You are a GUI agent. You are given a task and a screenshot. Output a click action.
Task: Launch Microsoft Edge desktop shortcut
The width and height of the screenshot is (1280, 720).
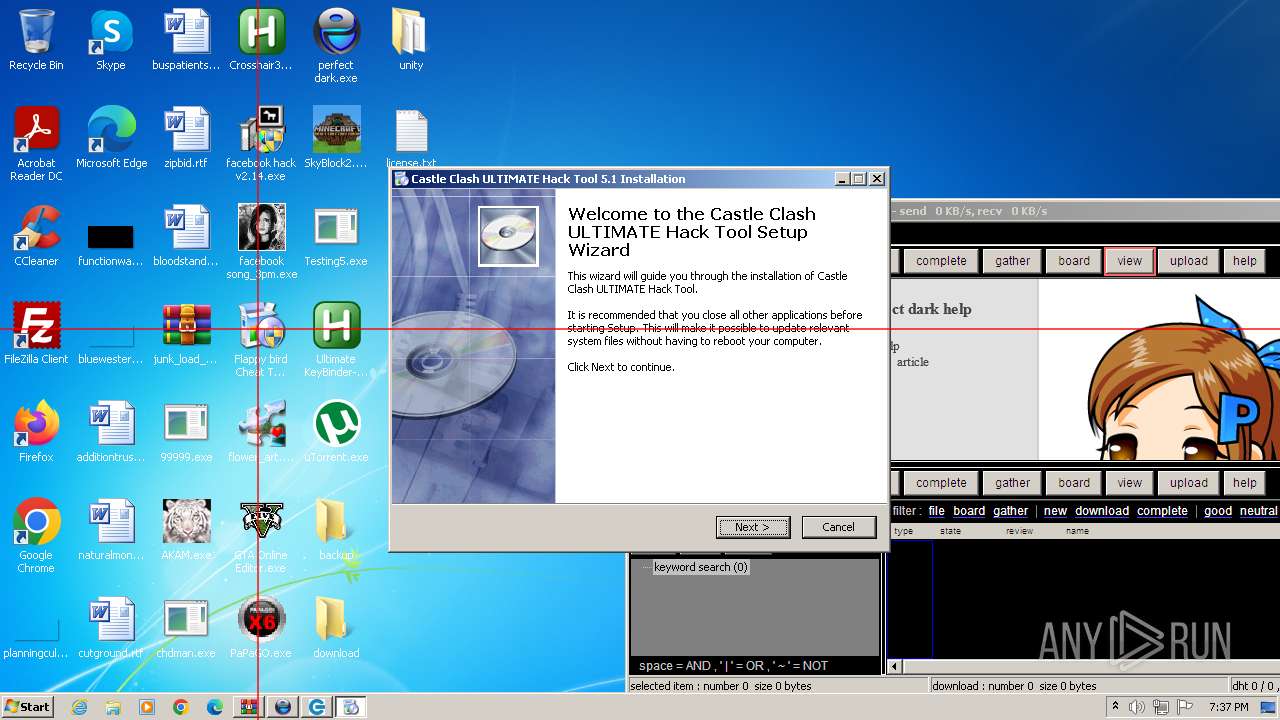[x=111, y=139]
